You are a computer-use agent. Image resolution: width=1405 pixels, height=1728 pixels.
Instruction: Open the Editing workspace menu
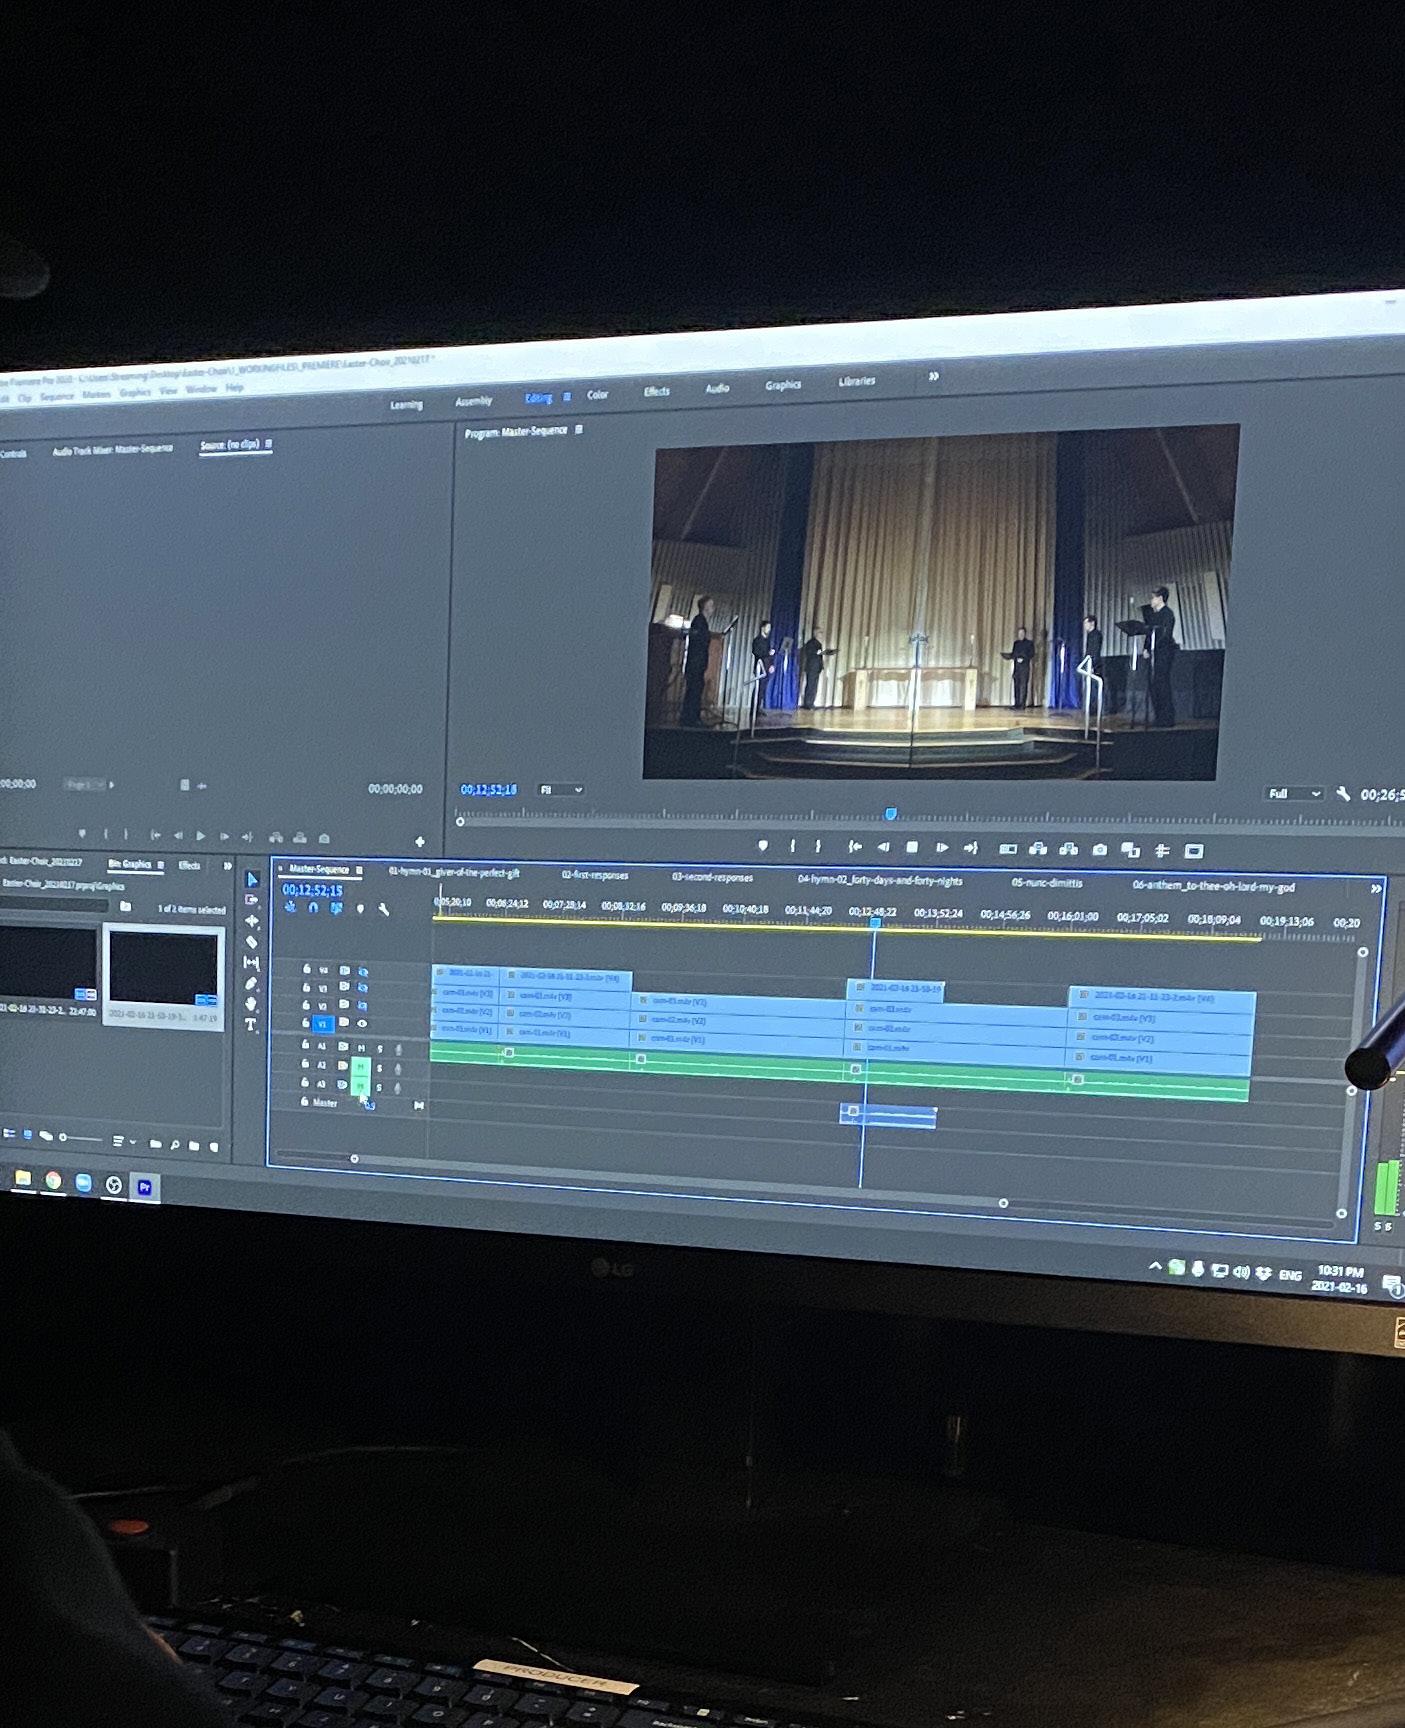pyautogui.click(x=567, y=397)
